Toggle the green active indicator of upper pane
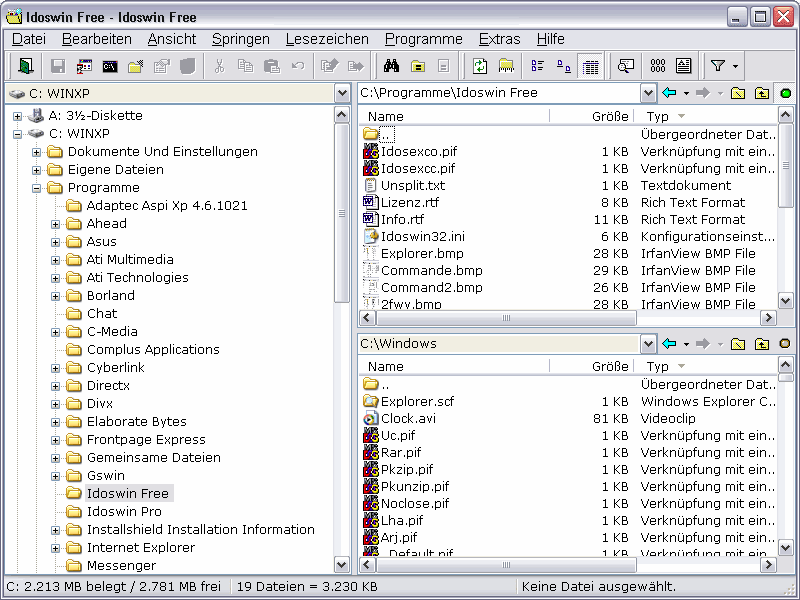The height and width of the screenshot is (600, 800). tap(786, 93)
